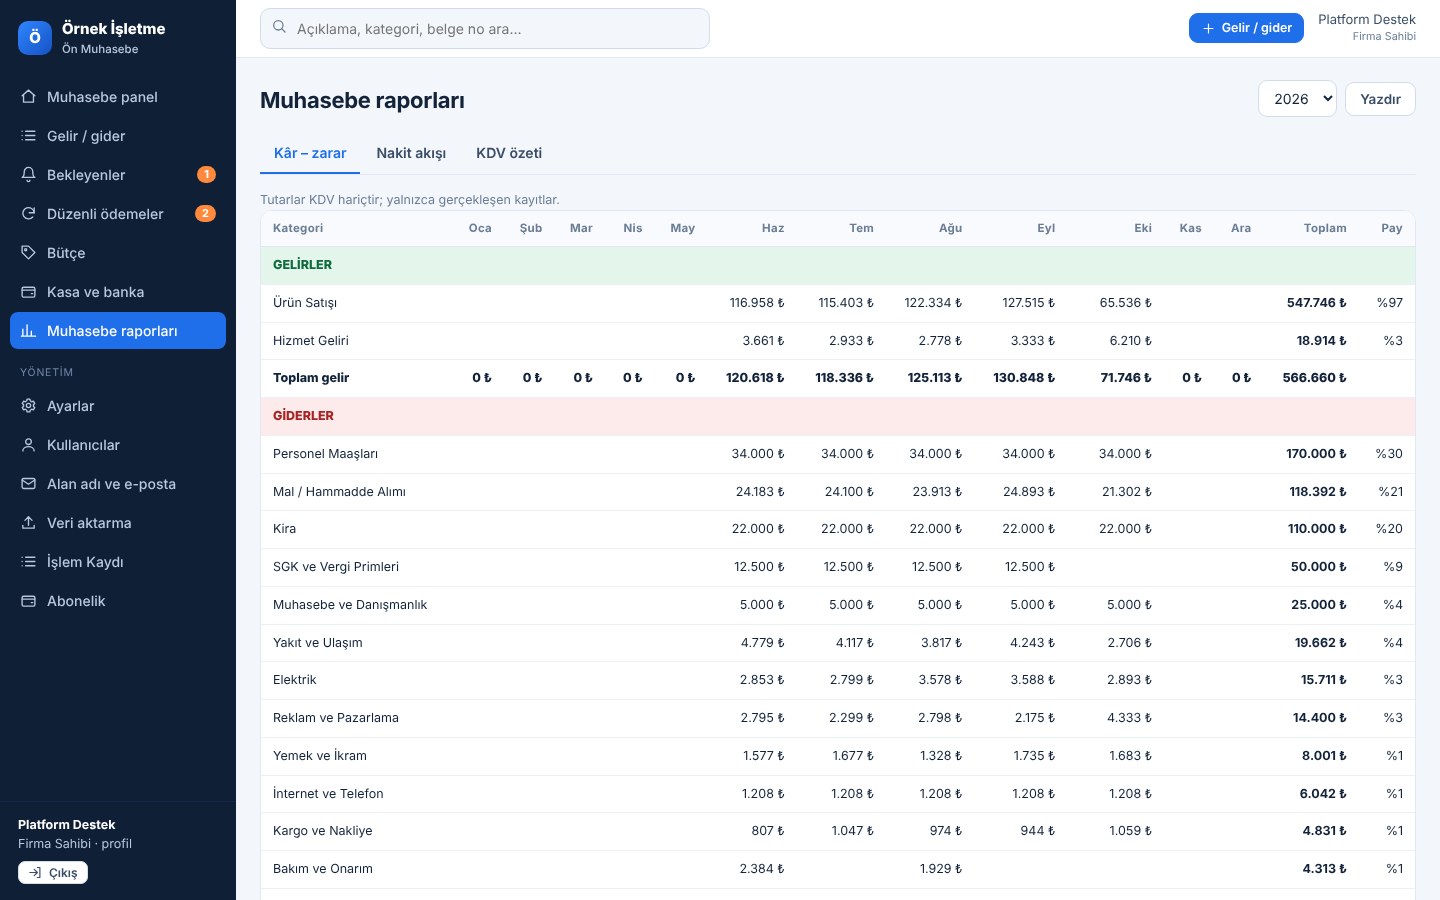Click the Alan adı ve e-posta envelope icon
The image size is (1440, 900).
28,484
